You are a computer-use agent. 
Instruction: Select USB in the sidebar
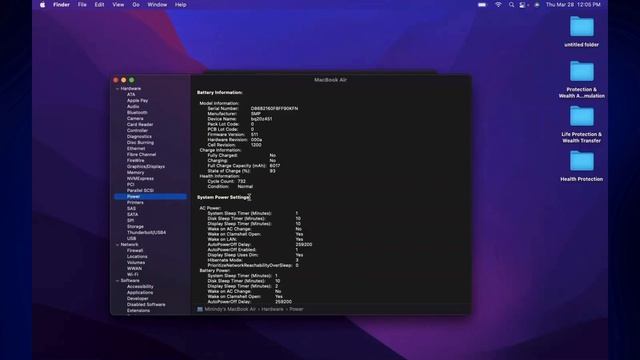tap(131, 238)
